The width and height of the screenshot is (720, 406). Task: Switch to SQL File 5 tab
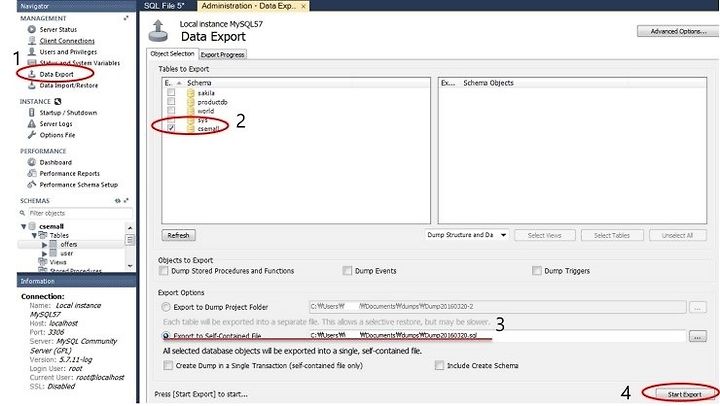tap(164, 6)
